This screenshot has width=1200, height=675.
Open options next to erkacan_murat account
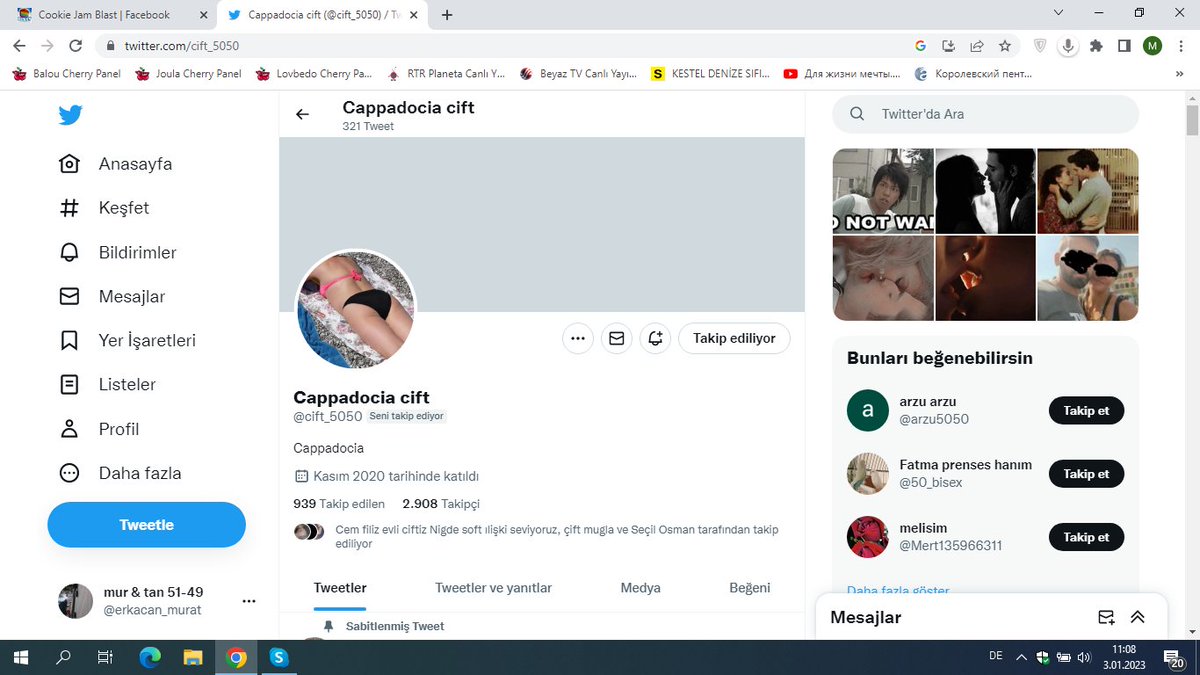248,600
